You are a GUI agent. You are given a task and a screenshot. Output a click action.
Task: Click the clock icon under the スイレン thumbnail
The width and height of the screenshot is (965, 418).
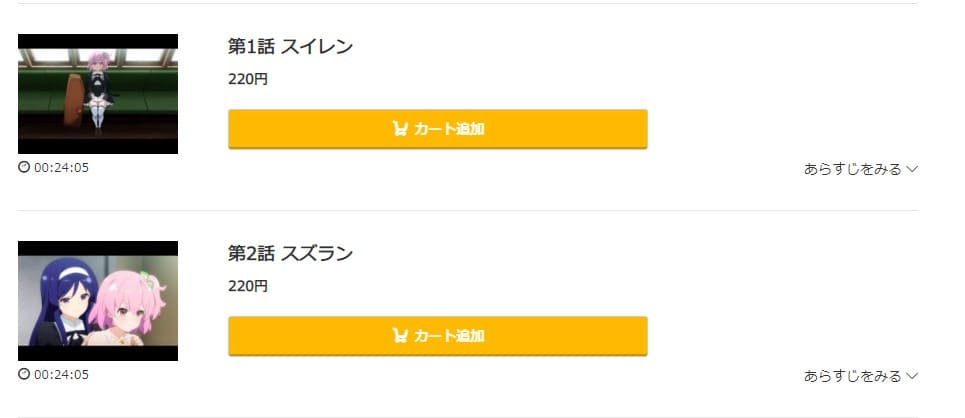pos(24,167)
